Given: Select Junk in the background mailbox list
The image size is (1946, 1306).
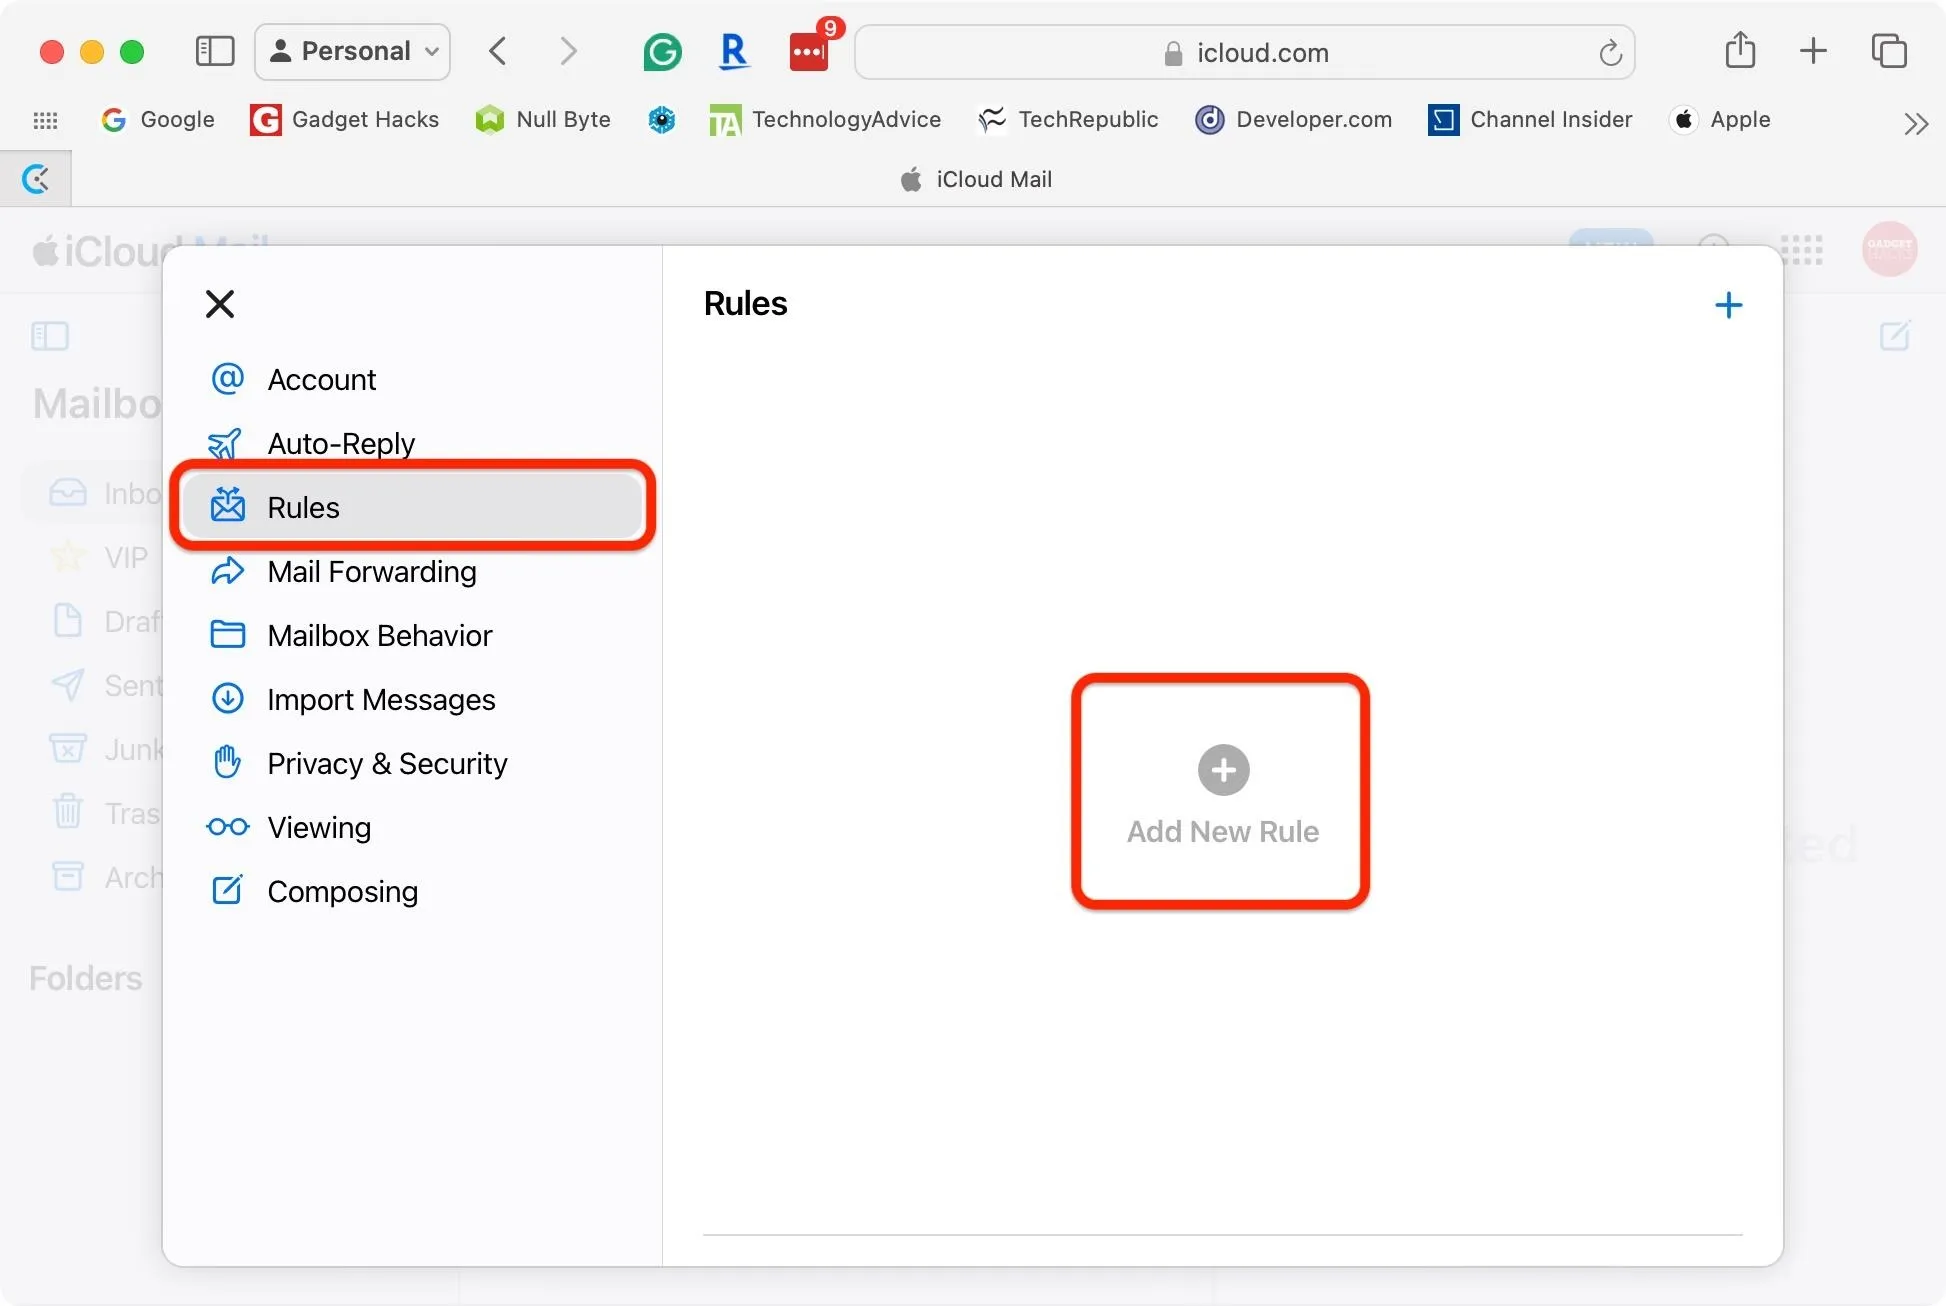Looking at the screenshot, I should click(105, 749).
